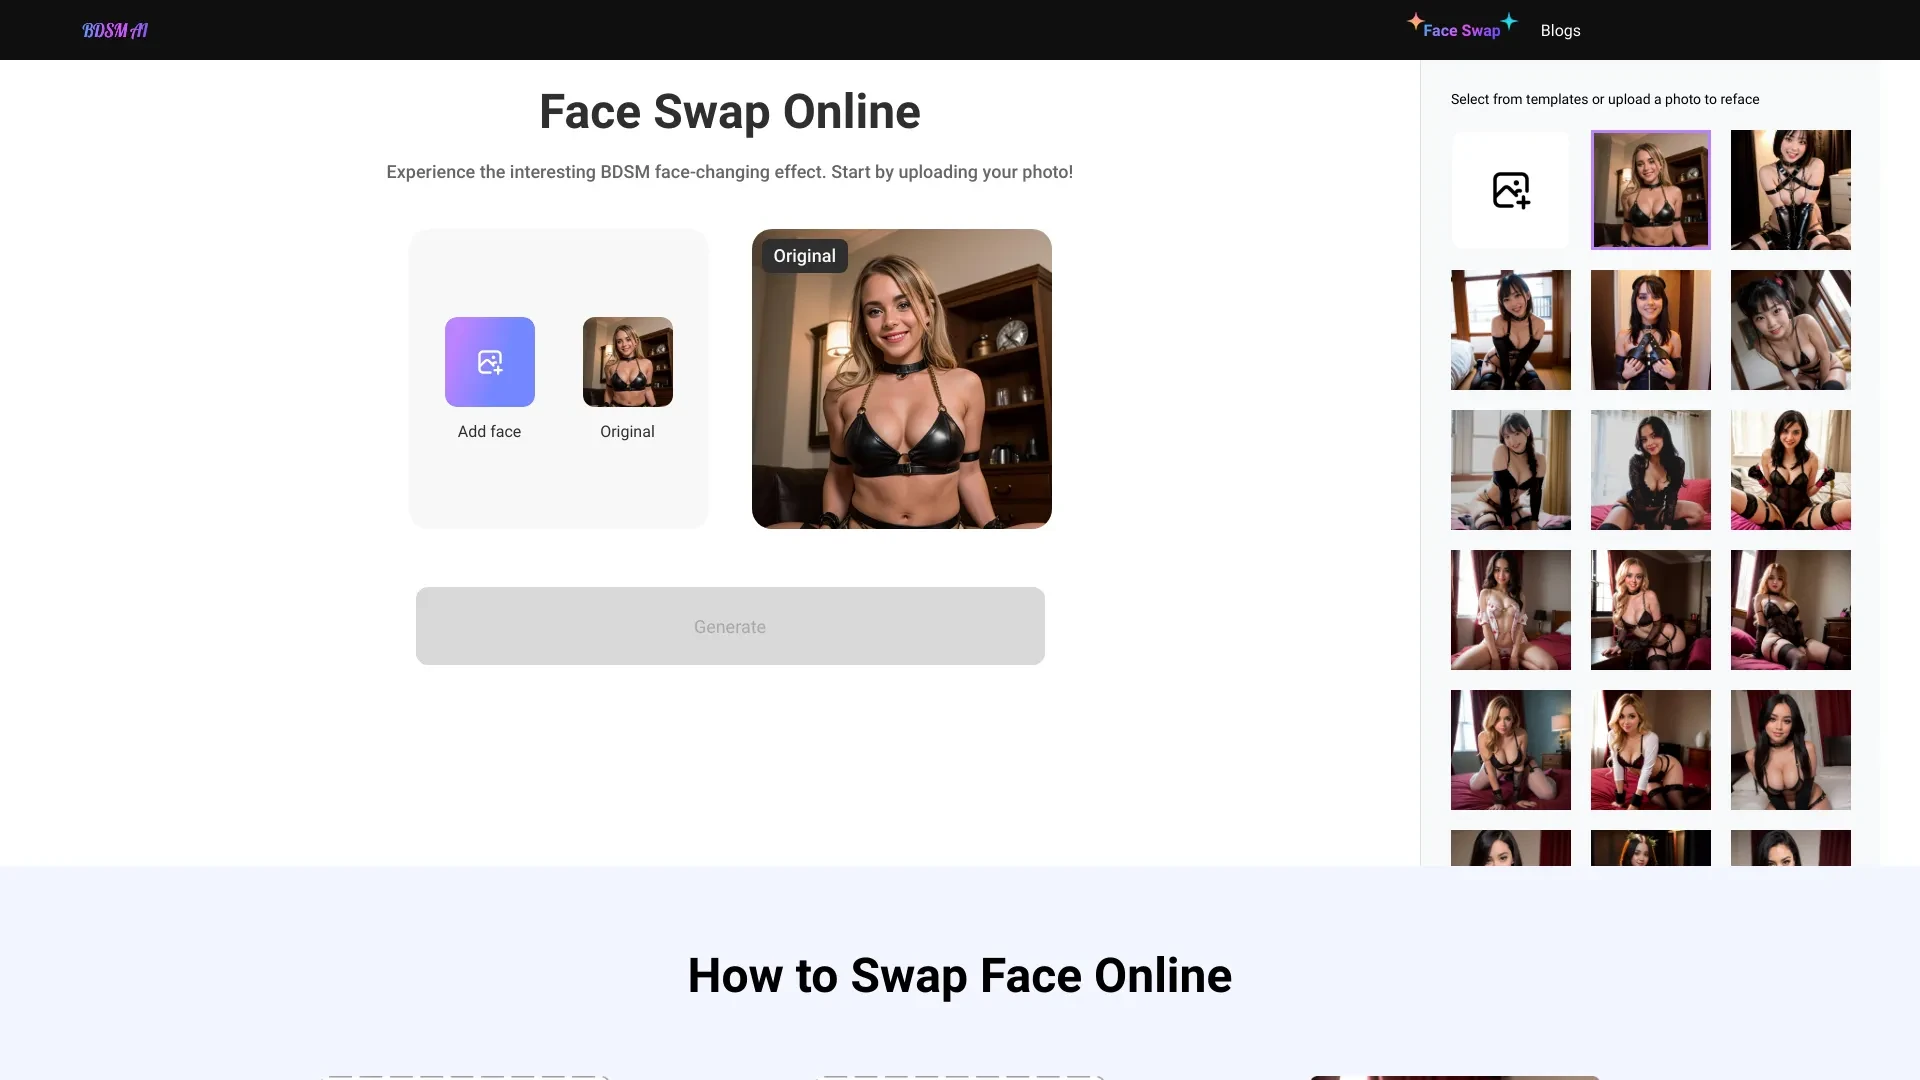Screen dimensions: 1920x1080
Task: Click the Original label badge on preview
Action: pyautogui.click(x=803, y=256)
